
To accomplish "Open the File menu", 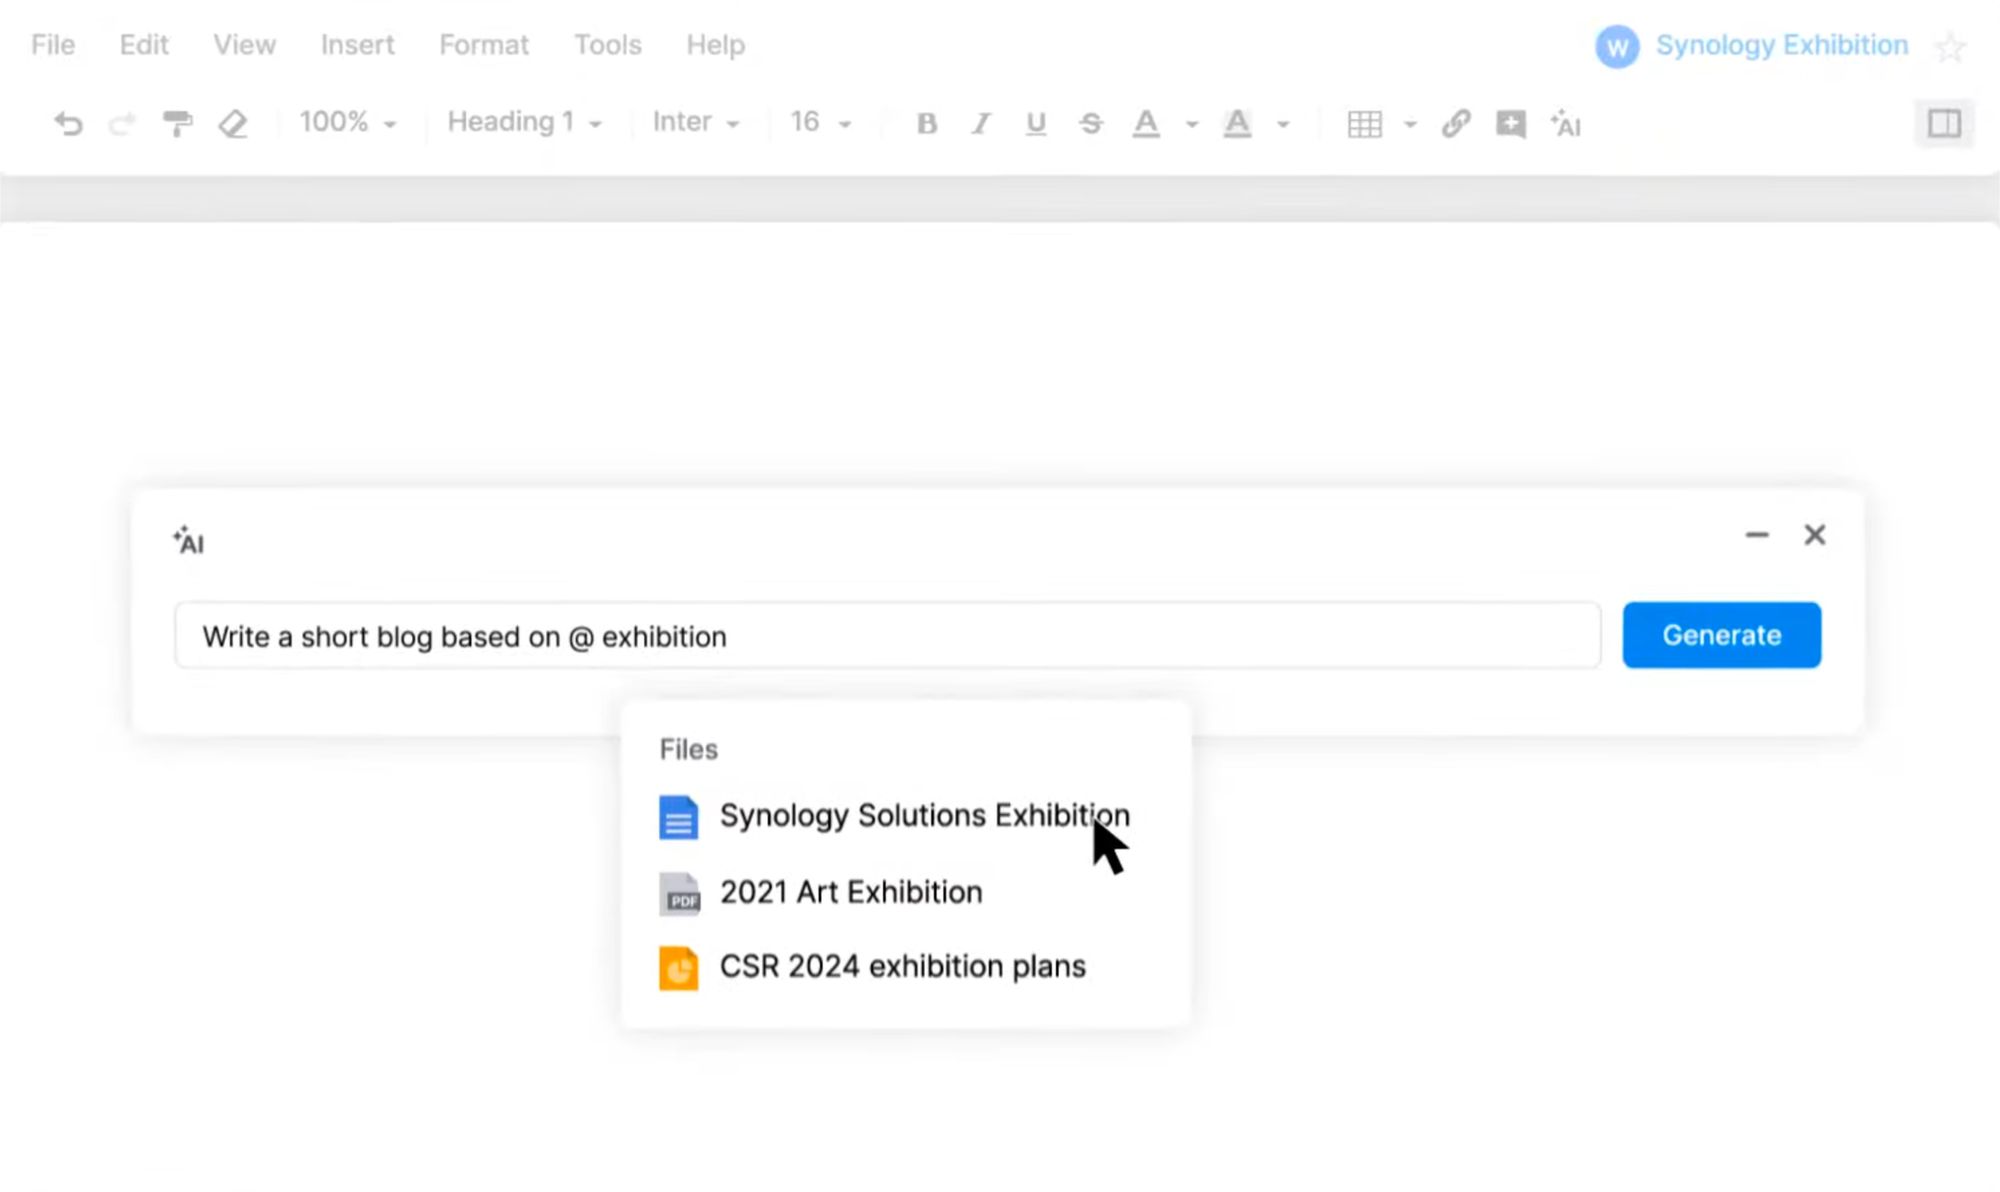I will click(x=53, y=45).
